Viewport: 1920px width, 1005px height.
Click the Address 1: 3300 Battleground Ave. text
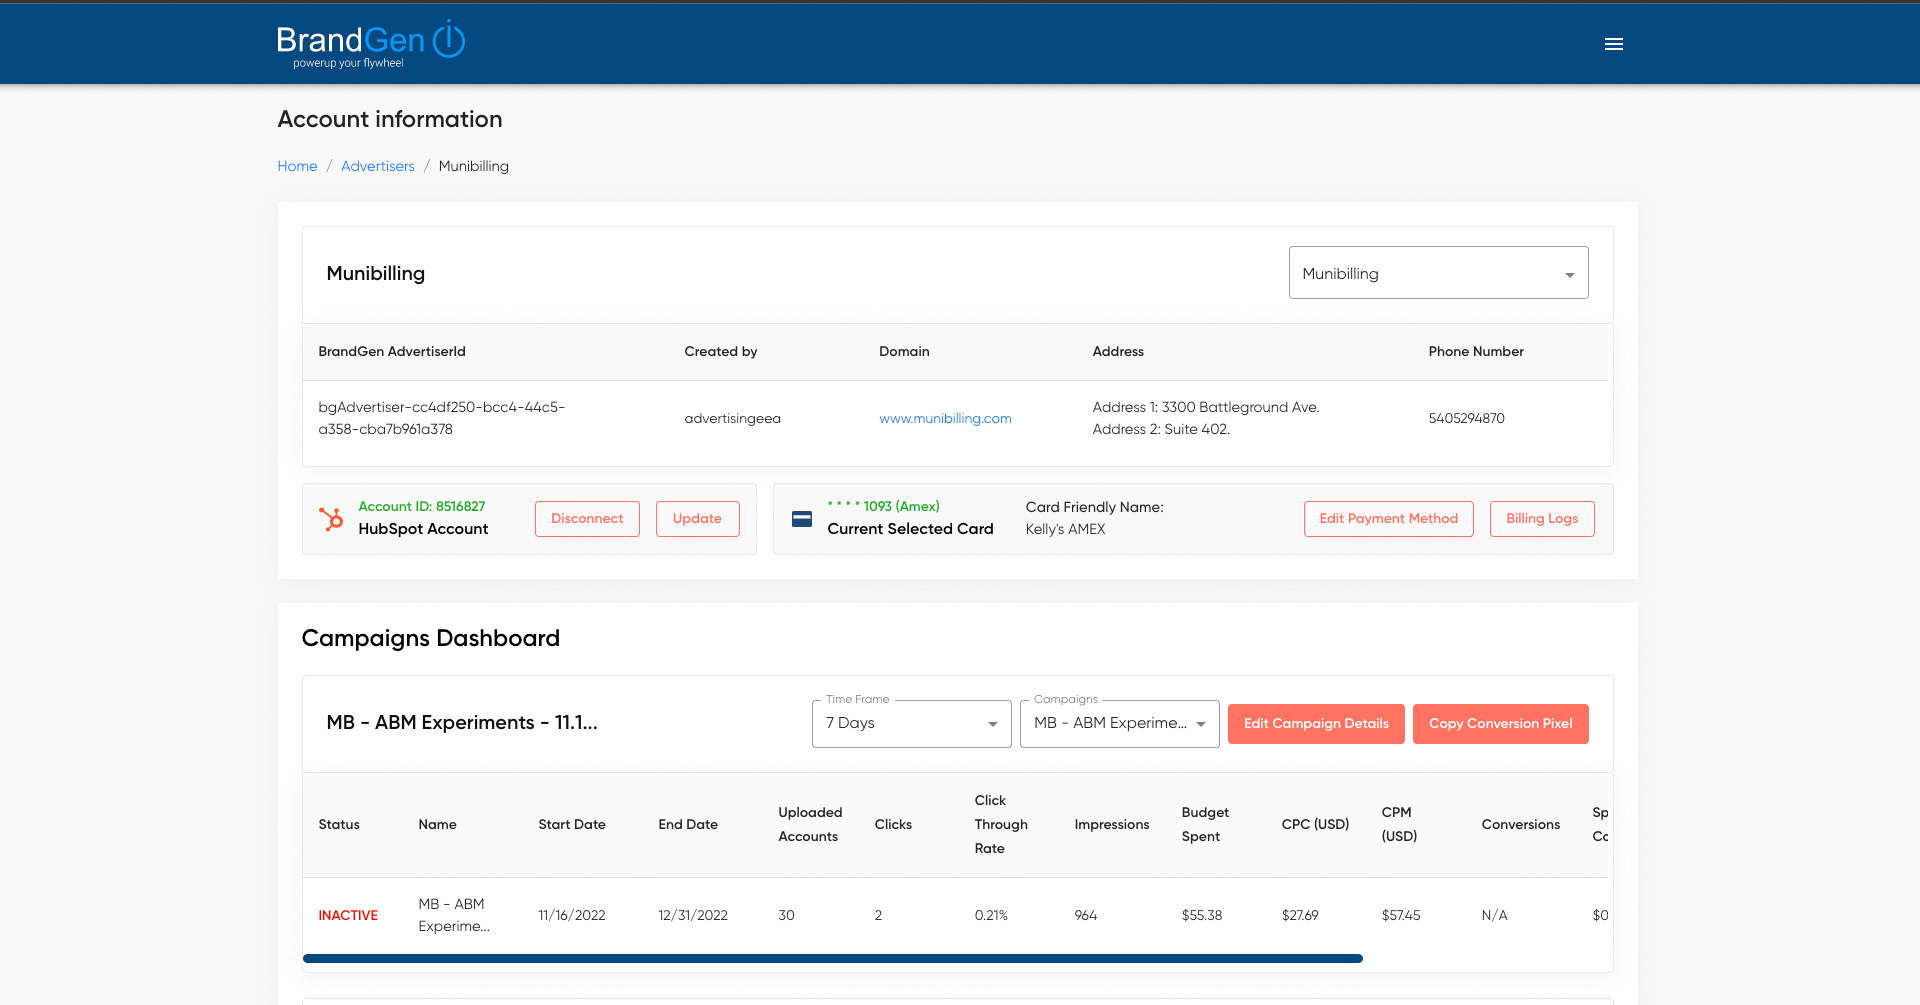1206,407
